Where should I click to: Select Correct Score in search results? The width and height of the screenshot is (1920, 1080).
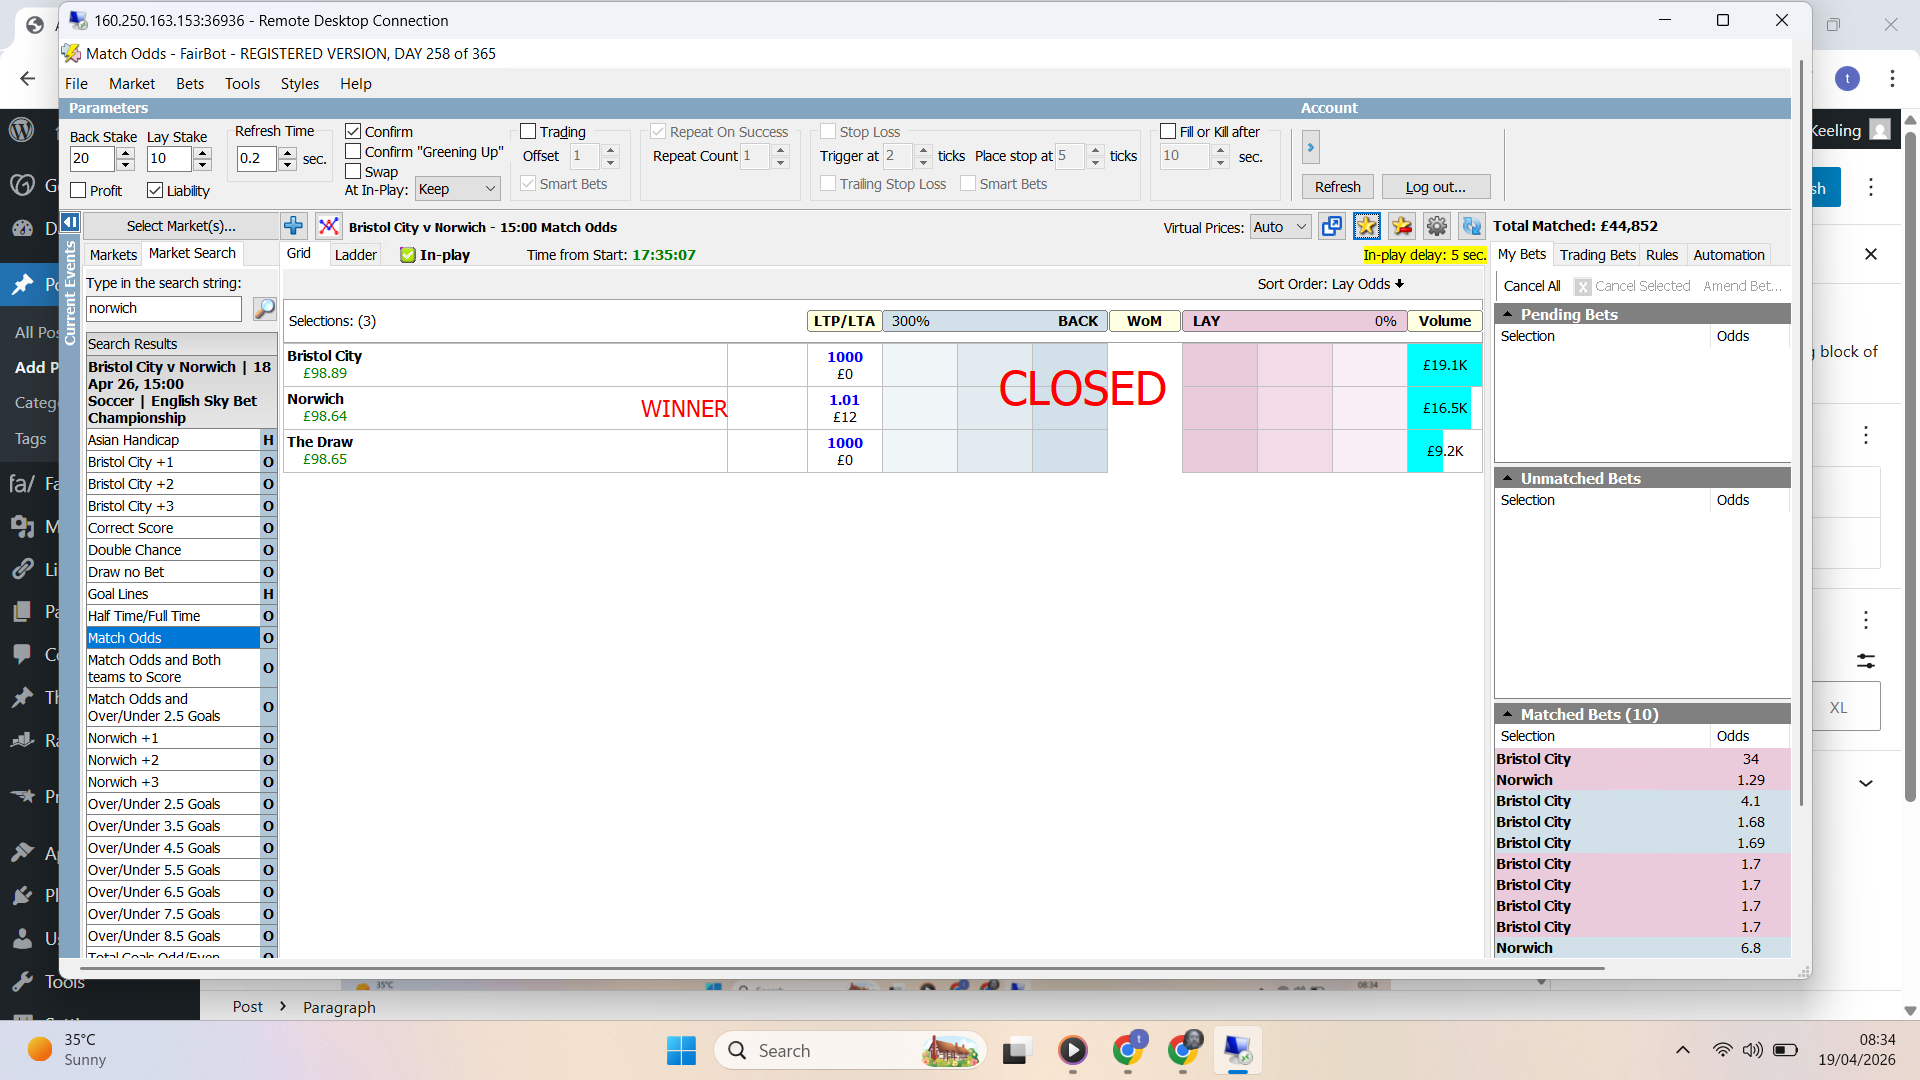pyautogui.click(x=131, y=528)
